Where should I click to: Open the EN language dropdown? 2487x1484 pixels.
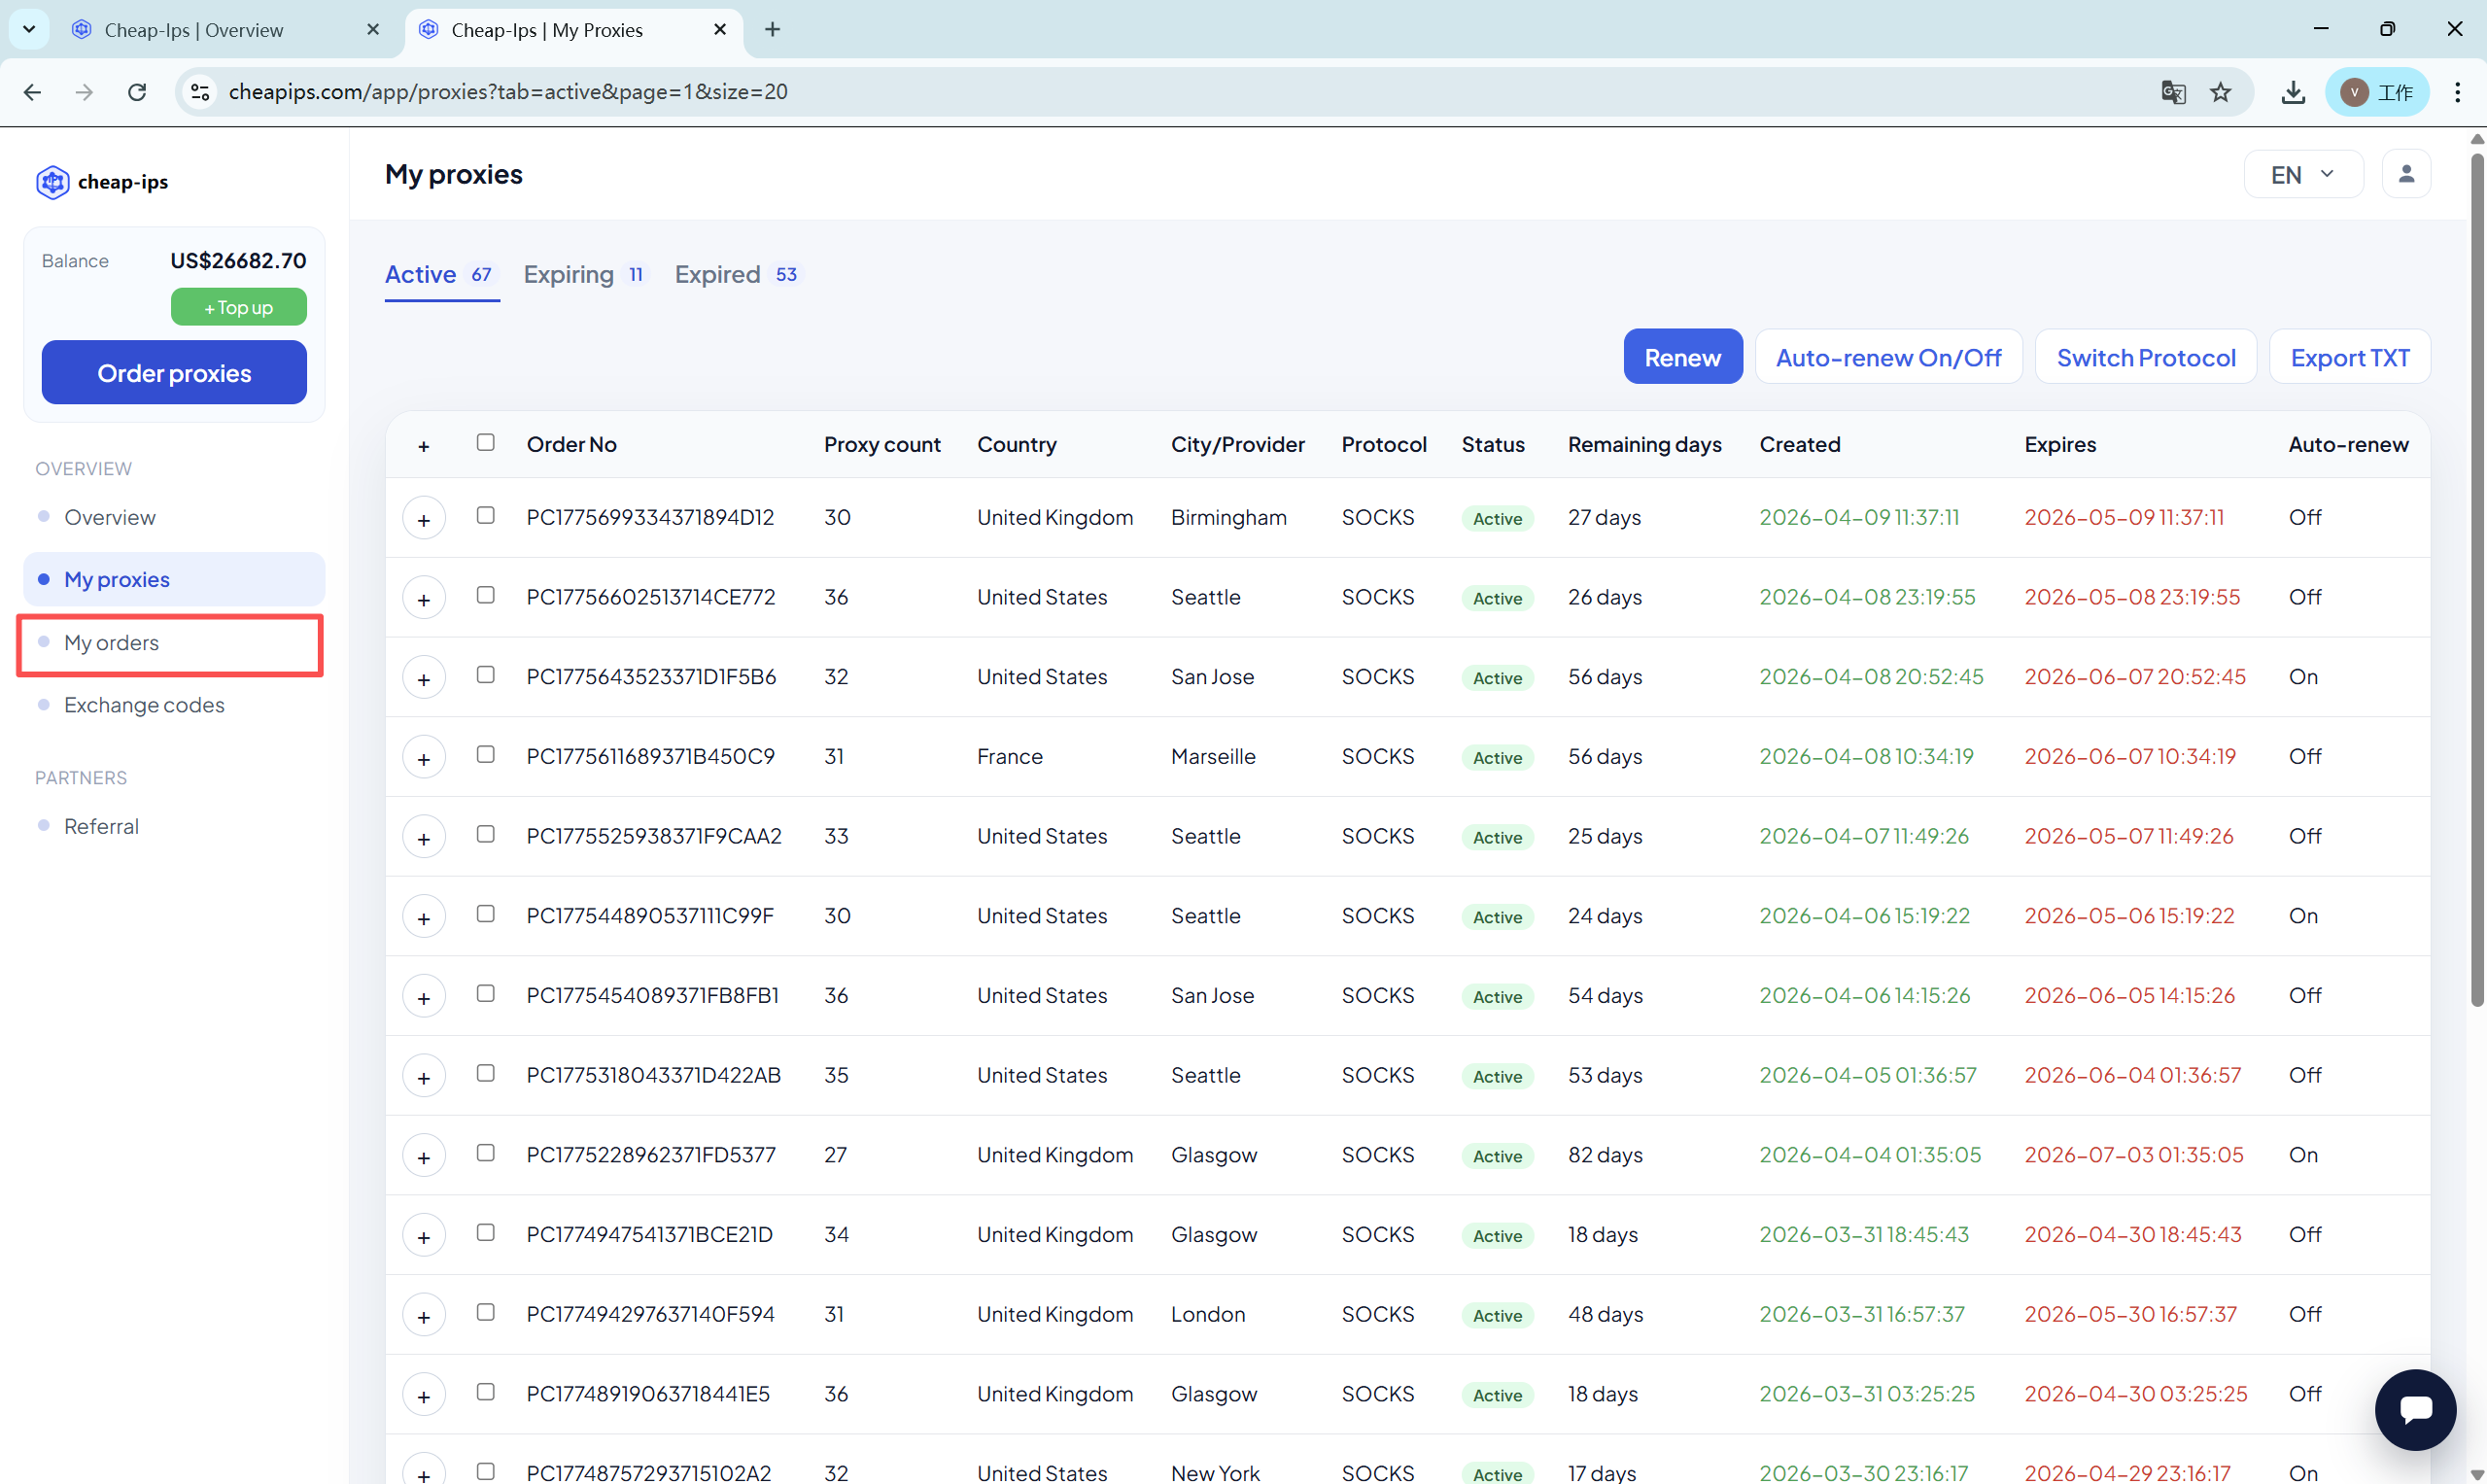point(2302,174)
